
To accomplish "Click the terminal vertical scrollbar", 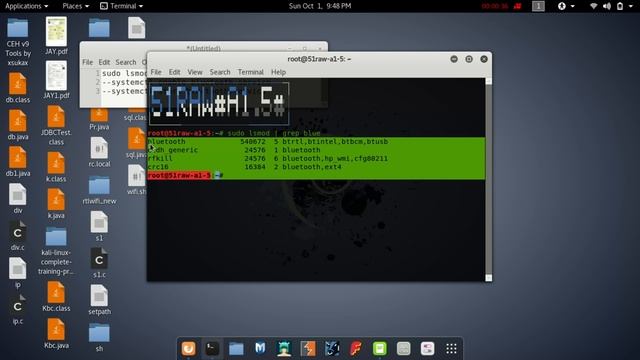I will [x=489, y=180].
